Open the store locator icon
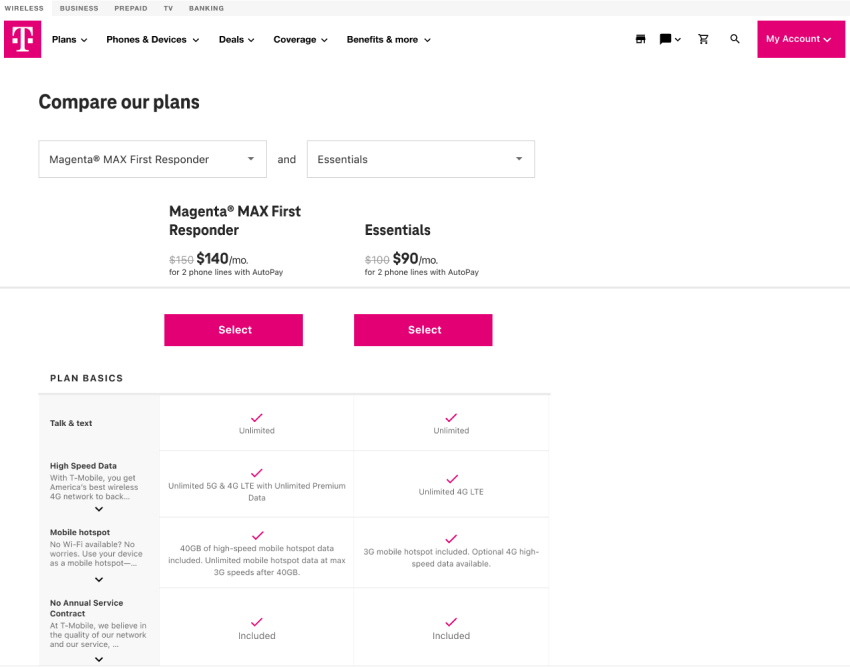The height and width of the screenshot is (667, 850). [640, 39]
